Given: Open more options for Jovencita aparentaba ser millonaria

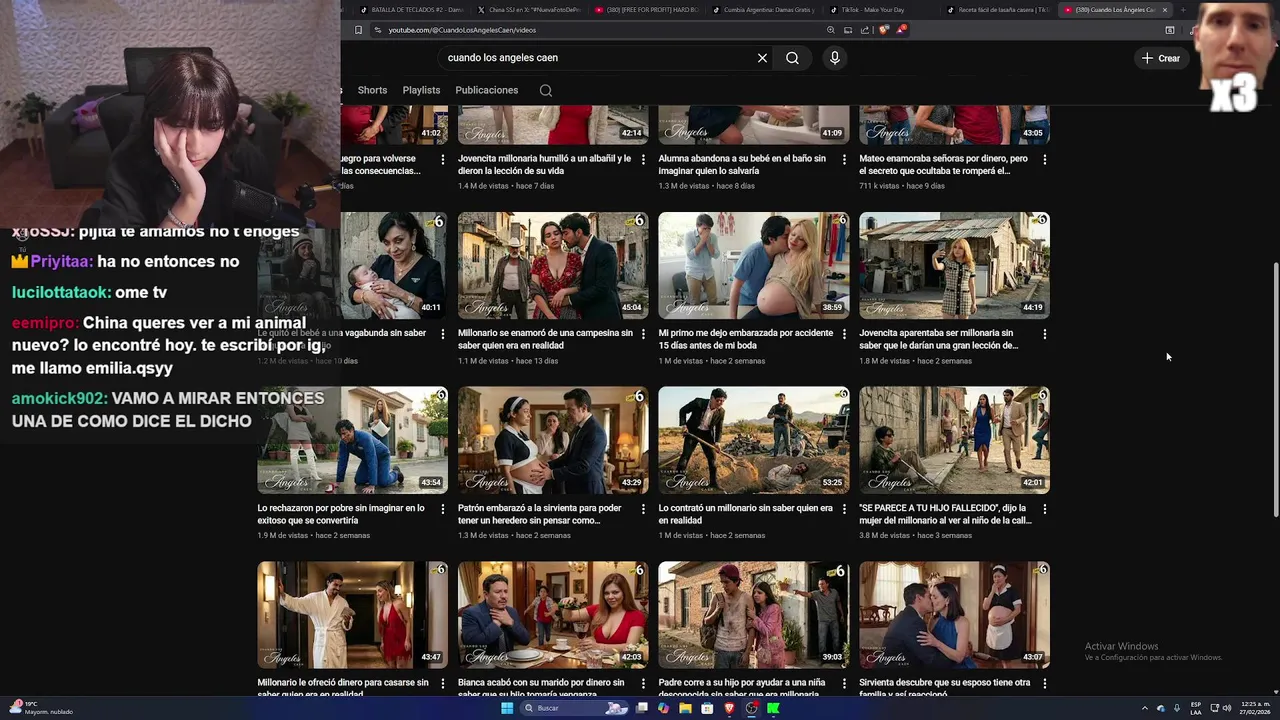Looking at the screenshot, I should pos(1045,334).
